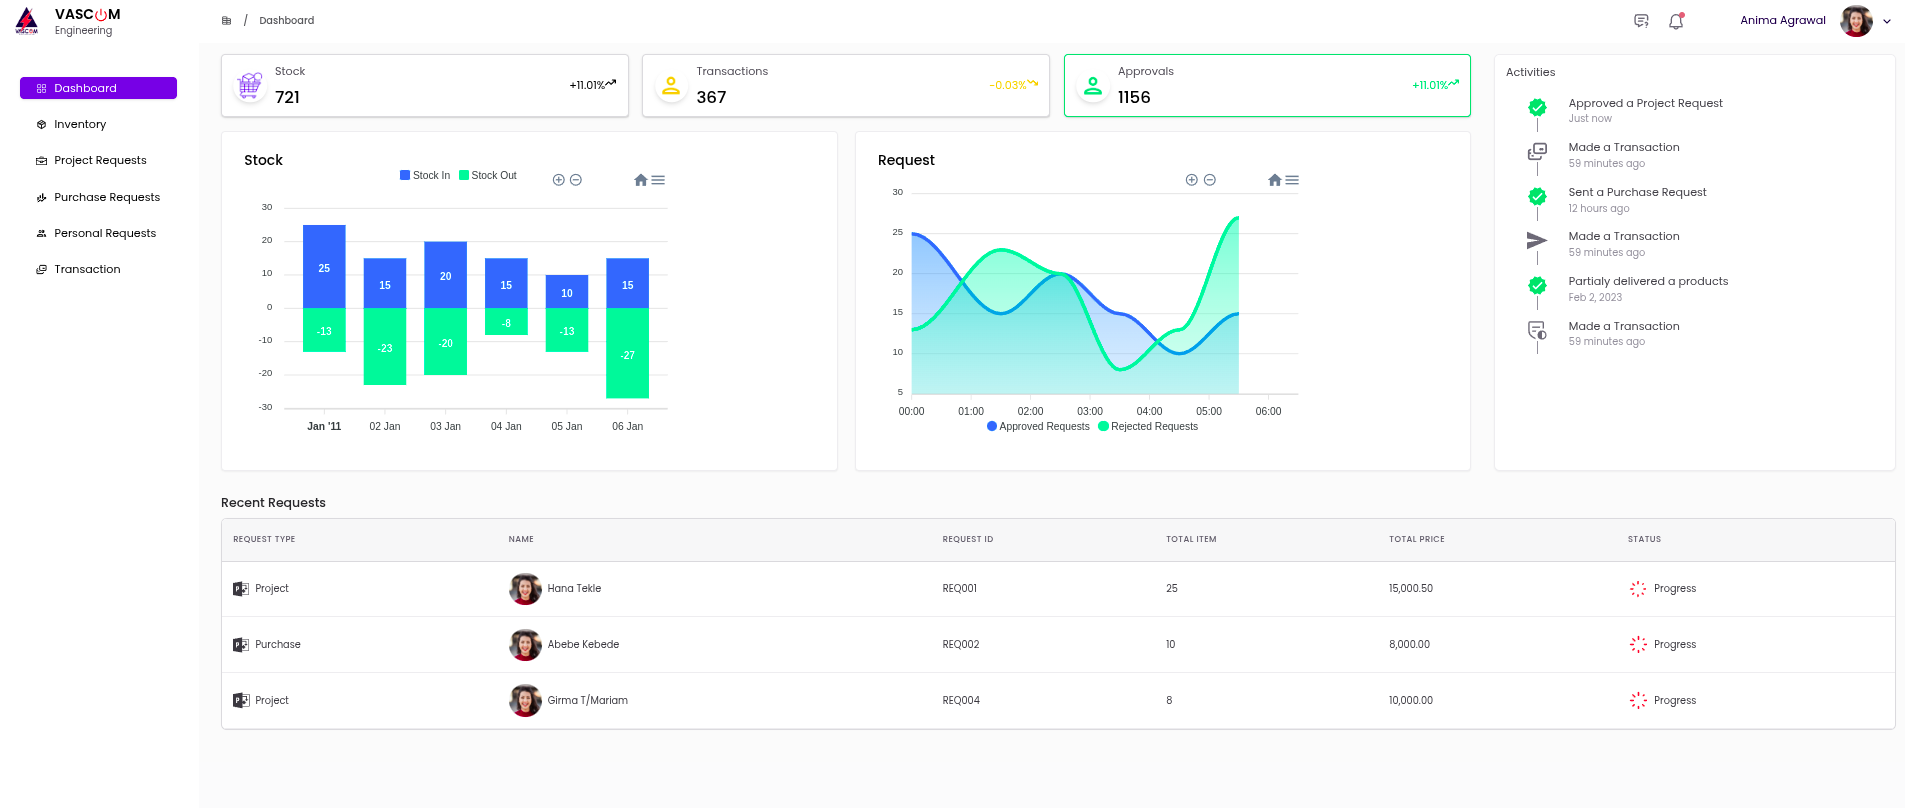This screenshot has width=1905, height=808.
Task: Open the notifications bell
Action: (1676, 21)
